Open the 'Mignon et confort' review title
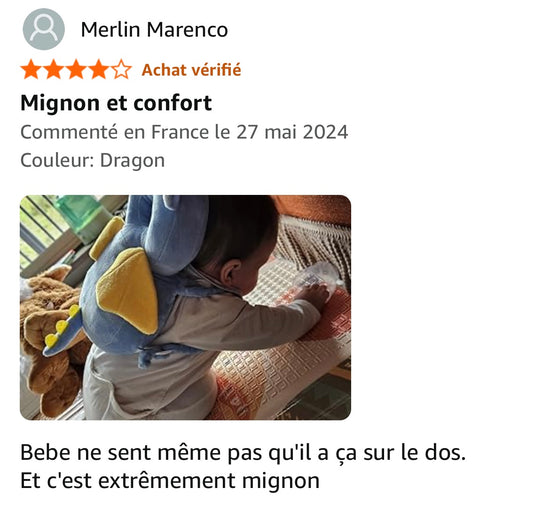 [x=116, y=103]
